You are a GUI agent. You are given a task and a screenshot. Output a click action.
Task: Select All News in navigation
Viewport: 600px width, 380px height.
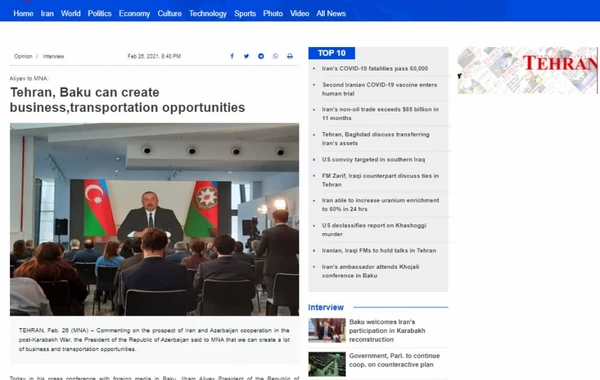pyautogui.click(x=331, y=13)
